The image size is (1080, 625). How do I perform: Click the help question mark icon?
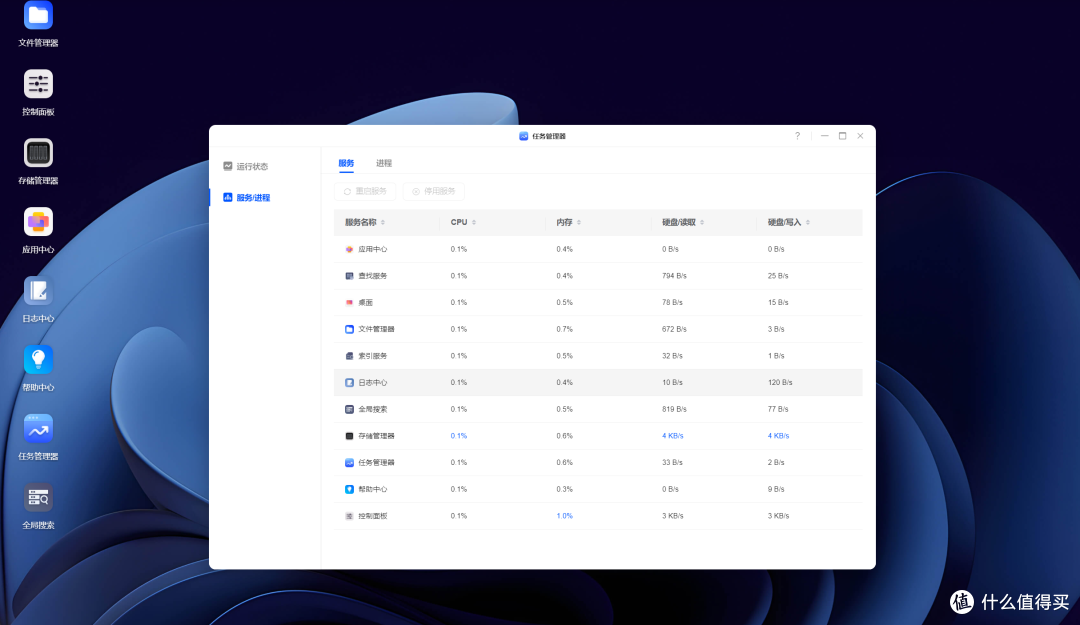[x=797, y=136]
